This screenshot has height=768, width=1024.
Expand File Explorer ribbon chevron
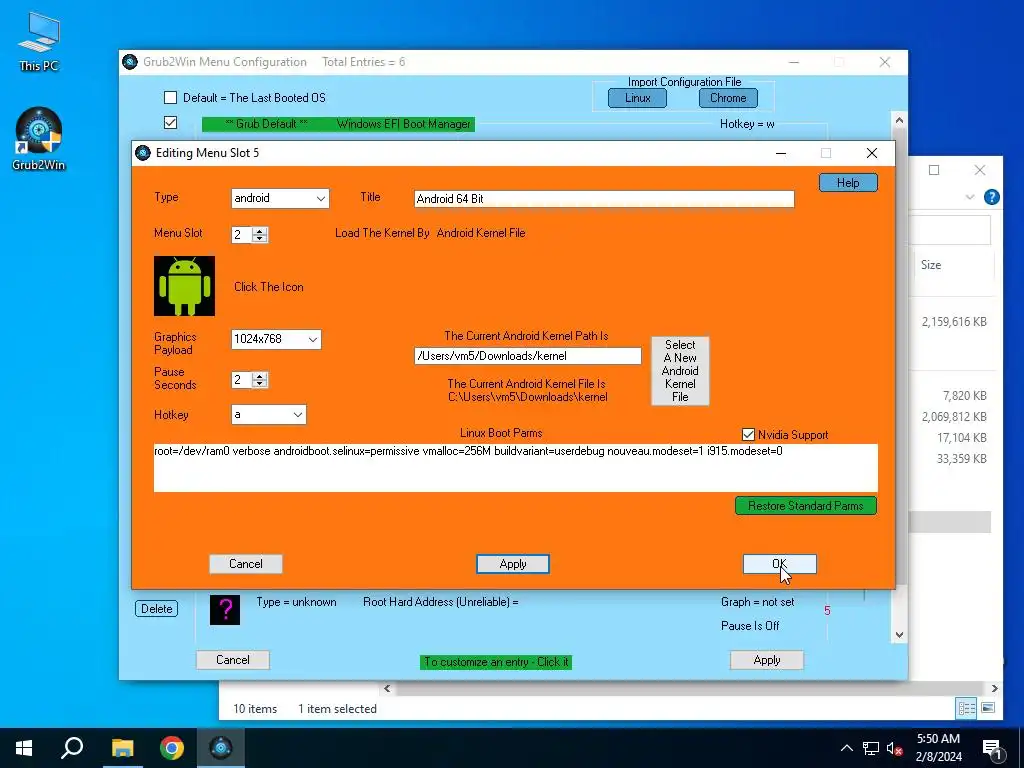pyautogui.click(x=970, y=197)
